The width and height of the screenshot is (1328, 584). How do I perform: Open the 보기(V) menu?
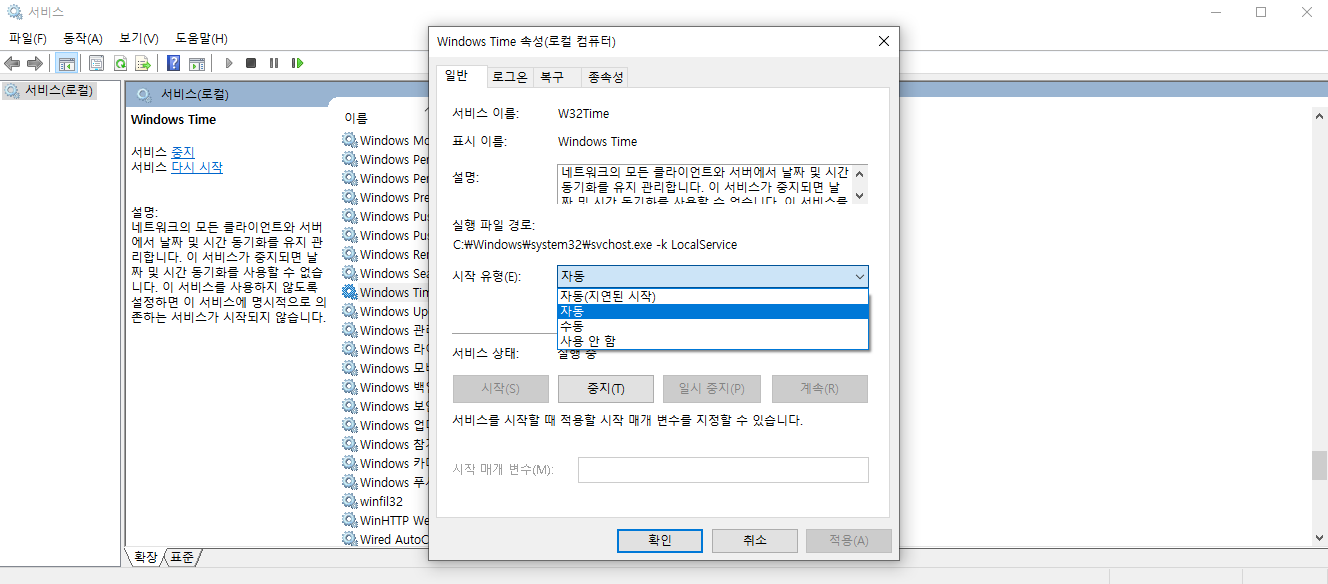tap(139, 38)
